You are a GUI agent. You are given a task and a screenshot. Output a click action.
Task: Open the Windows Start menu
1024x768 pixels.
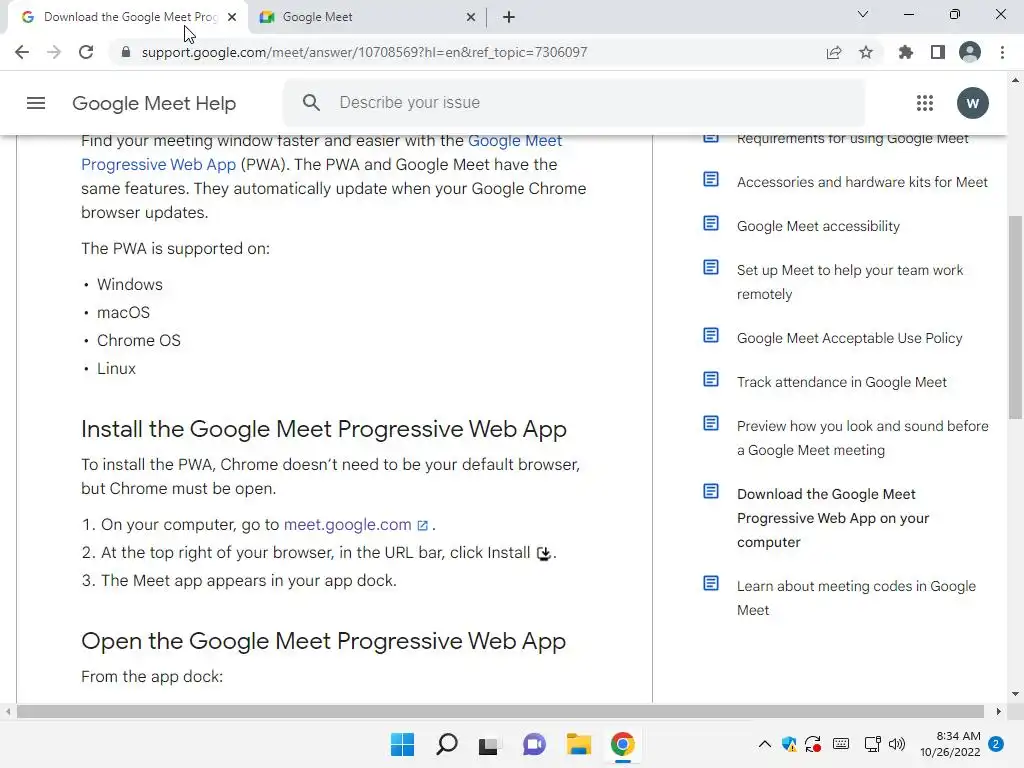tap(402, 744)
